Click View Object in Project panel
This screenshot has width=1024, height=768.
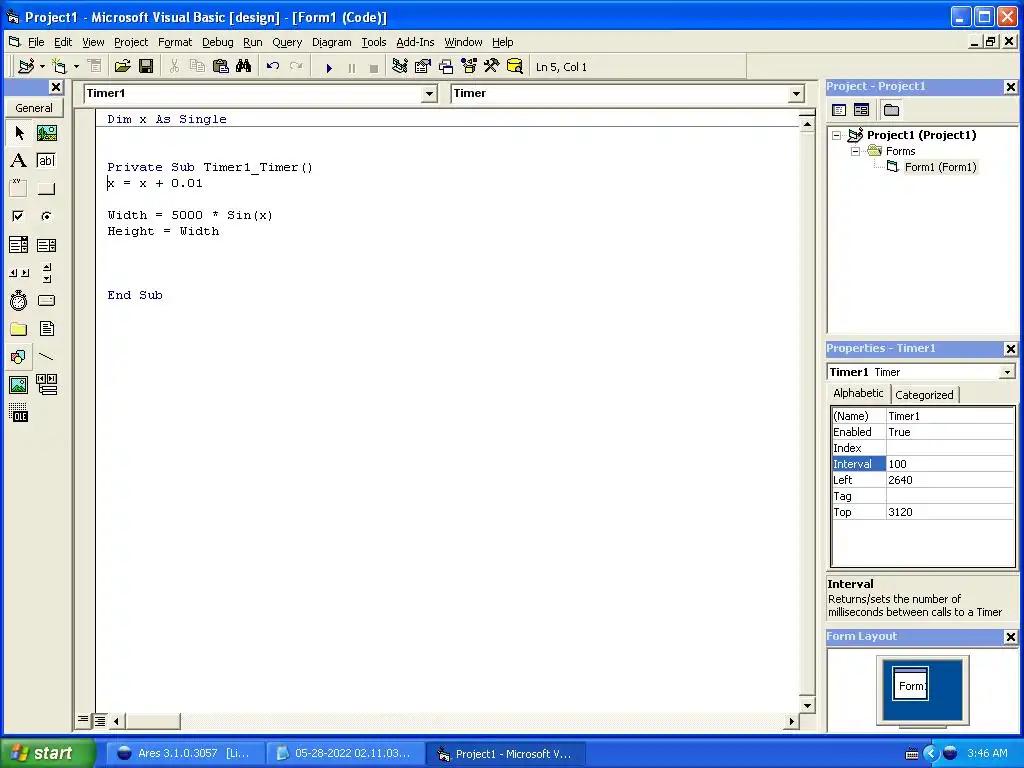click(x=861, y=110)
